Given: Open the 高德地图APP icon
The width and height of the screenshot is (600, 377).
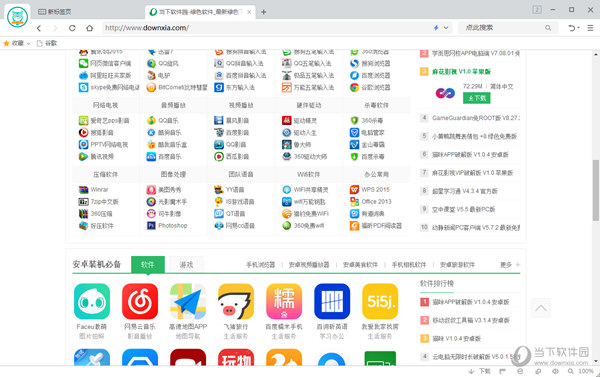Looking at the screenshot, I should click(188, 302).
